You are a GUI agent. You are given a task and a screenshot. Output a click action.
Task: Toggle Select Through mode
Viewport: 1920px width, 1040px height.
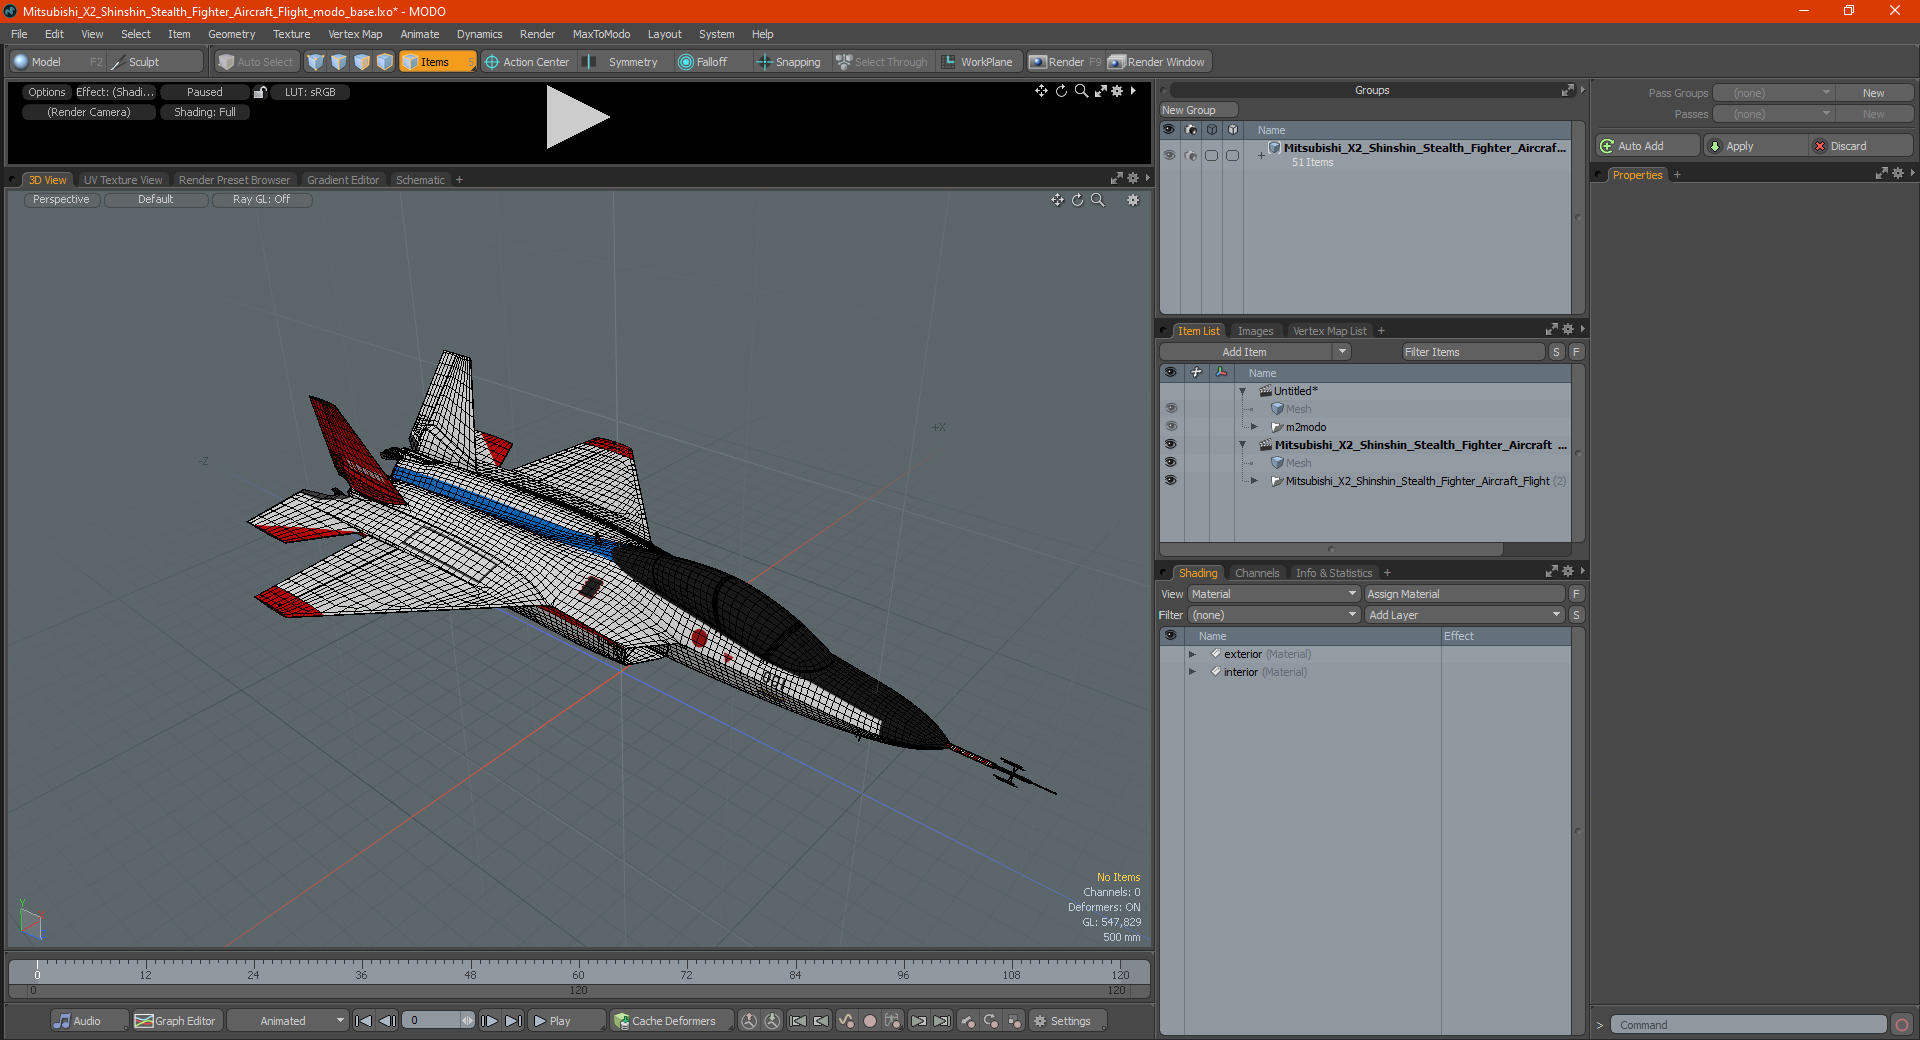click(x=882, y=62)
